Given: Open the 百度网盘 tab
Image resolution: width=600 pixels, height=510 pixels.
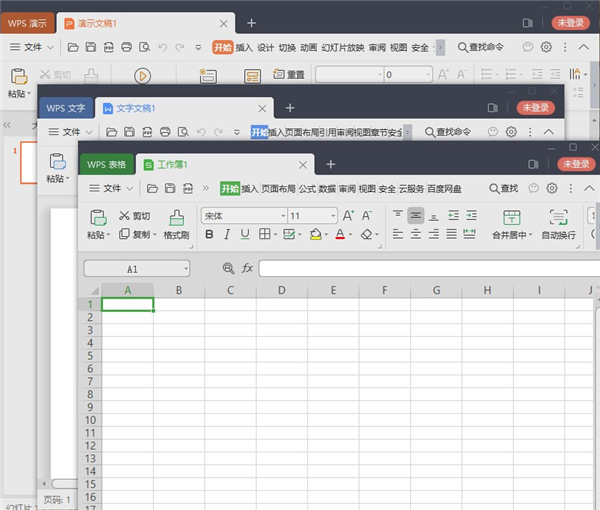Looking at the screenshot, I should (444, 189).
